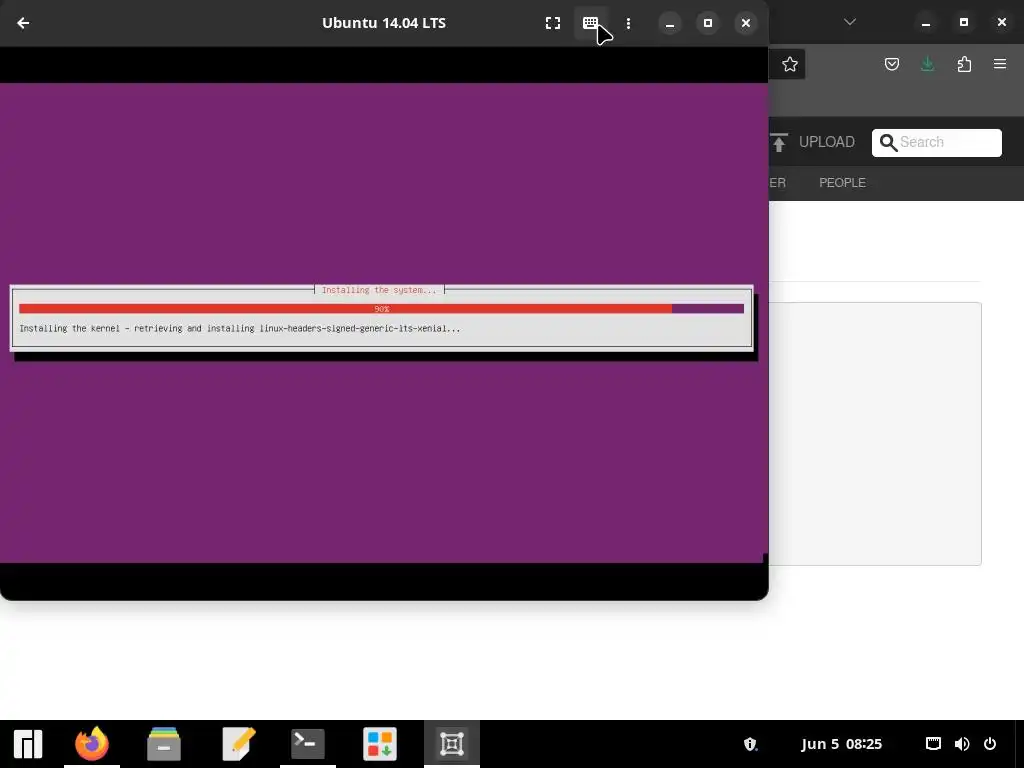Launch Firefox from the taskbar
Image resolution: width=1024 pixels, height=768 pixels.
(92, 744)
